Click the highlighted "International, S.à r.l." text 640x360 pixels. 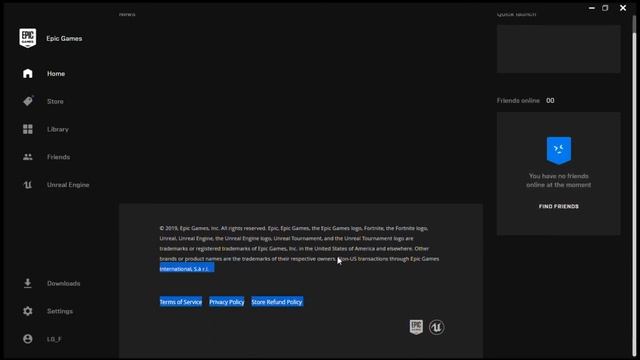[187, 269]
